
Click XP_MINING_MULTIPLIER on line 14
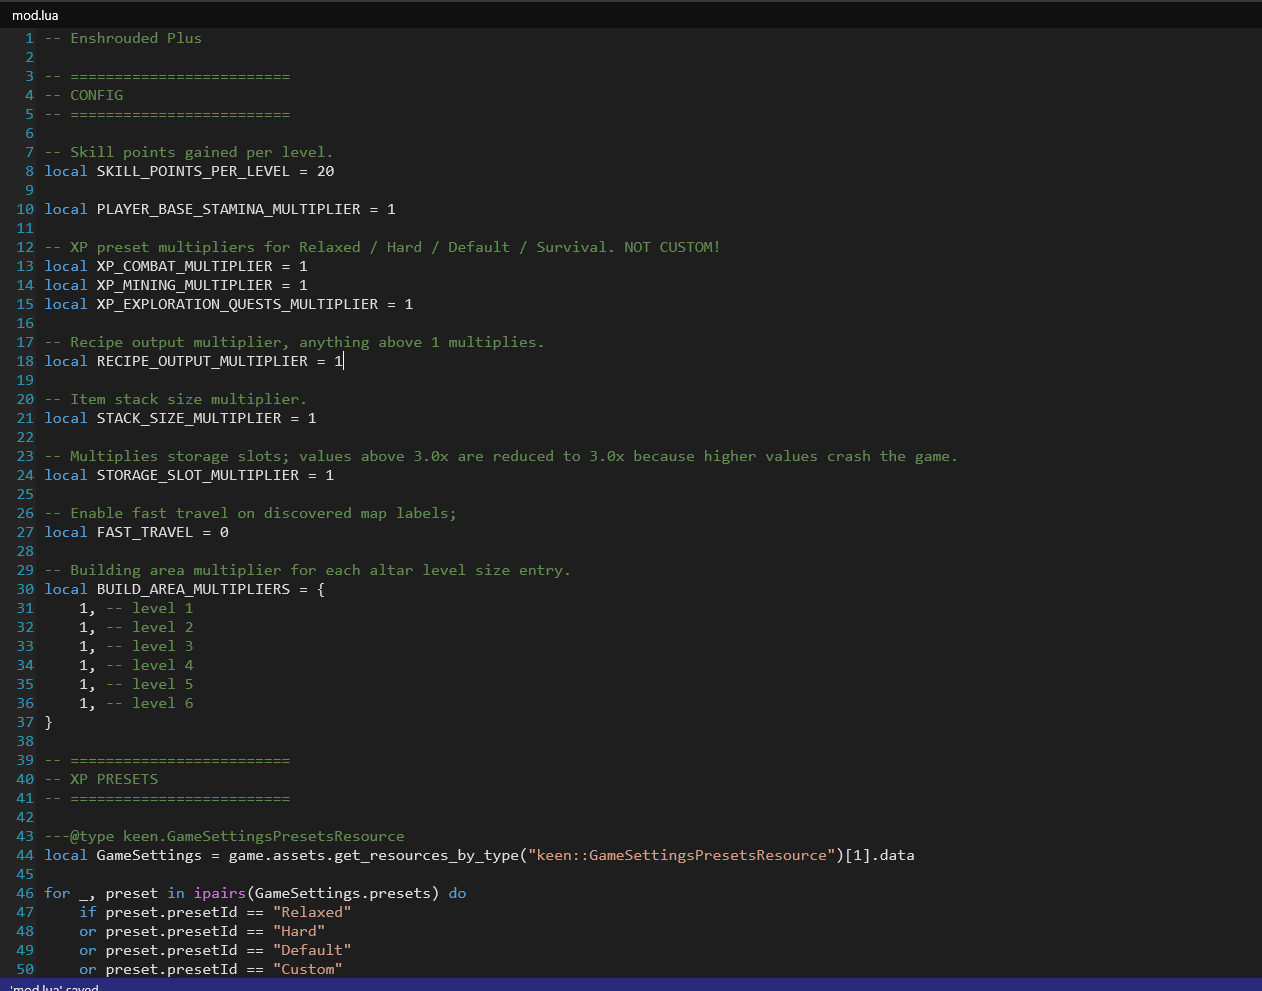coord(184,285)
